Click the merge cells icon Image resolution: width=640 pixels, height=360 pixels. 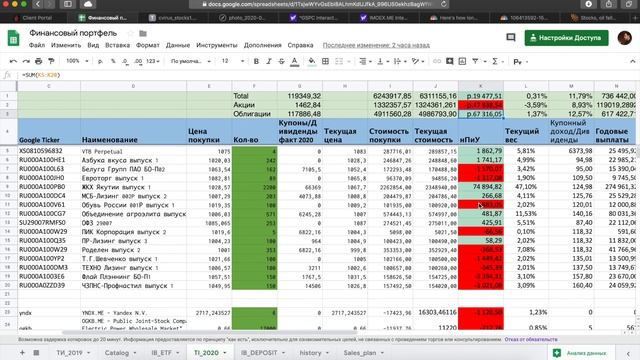[x=339, y=61]
